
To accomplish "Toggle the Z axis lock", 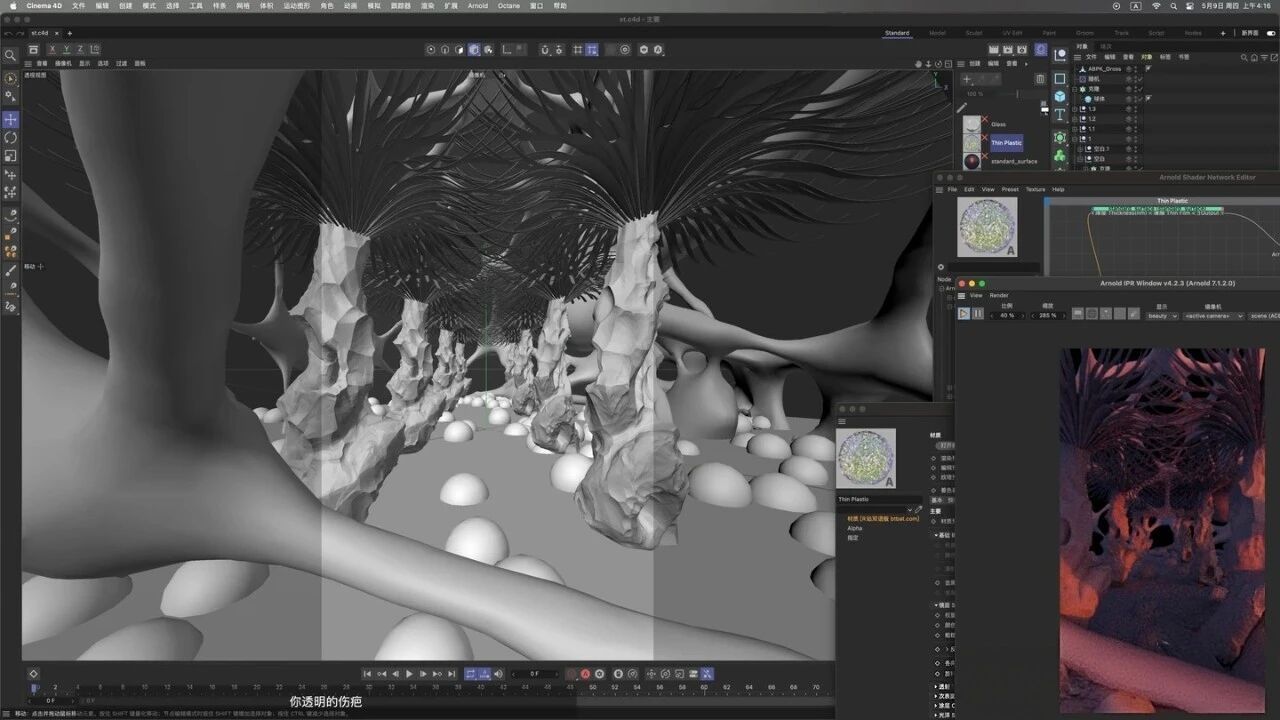I will pyautogui.click(x=80, y=49).
